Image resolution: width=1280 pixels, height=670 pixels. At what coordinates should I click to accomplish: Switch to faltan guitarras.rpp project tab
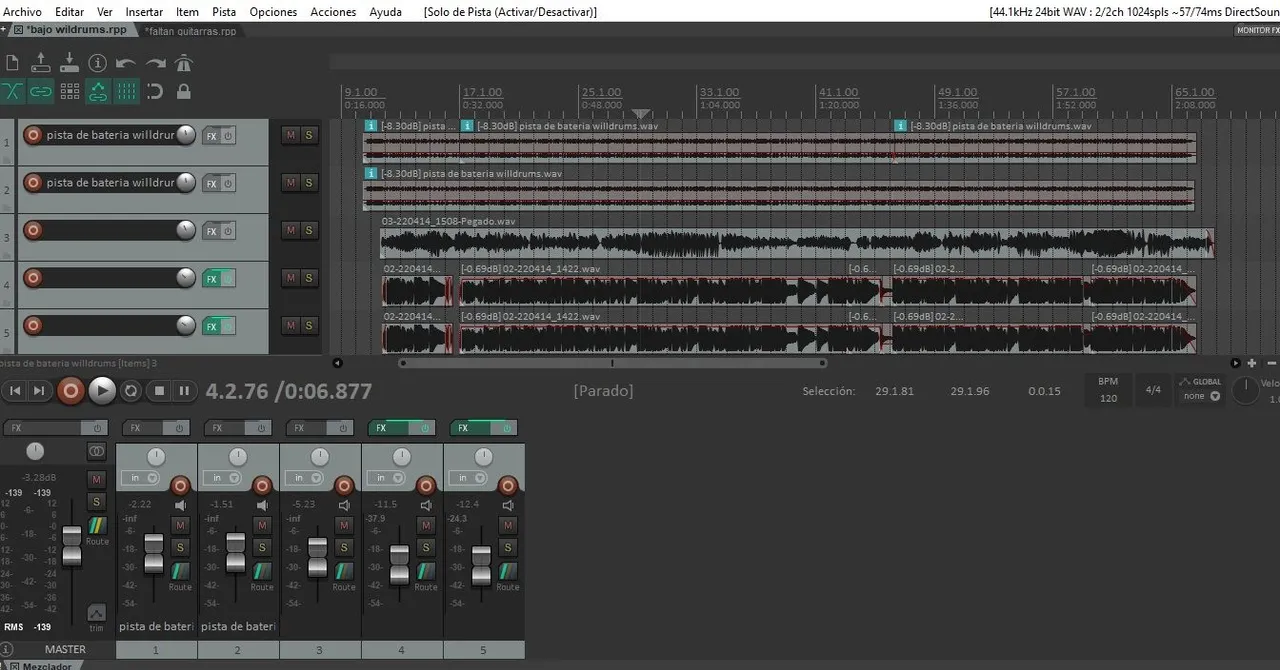(190, 31)
